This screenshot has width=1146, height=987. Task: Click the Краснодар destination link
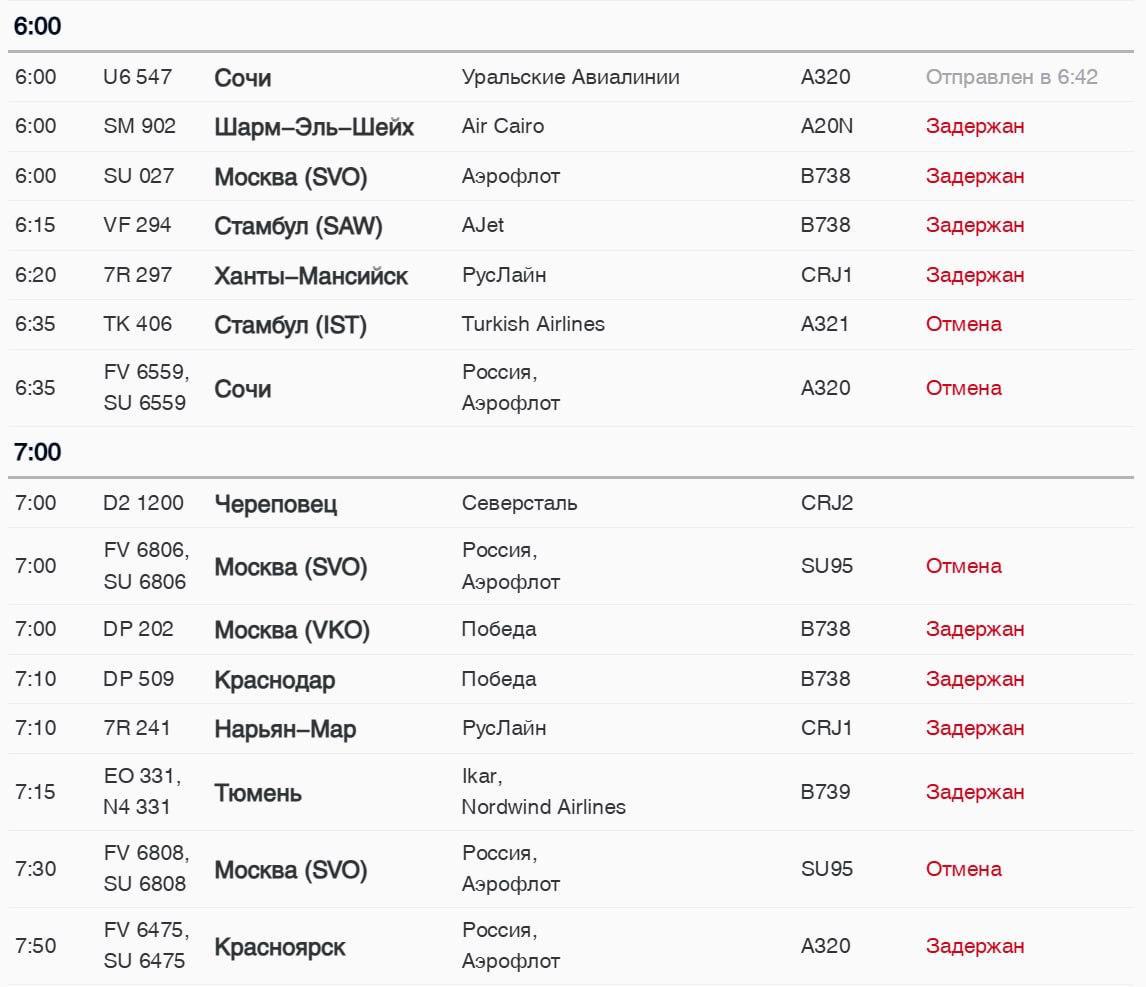275,680
